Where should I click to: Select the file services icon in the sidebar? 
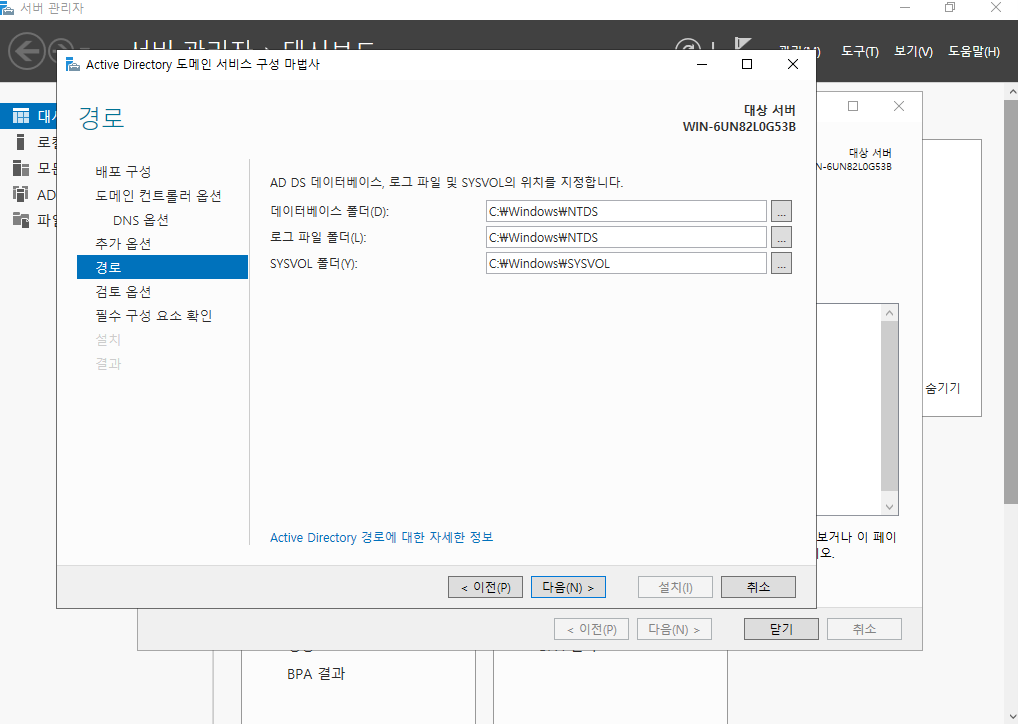pyautogui.click(x=21, y=220)
